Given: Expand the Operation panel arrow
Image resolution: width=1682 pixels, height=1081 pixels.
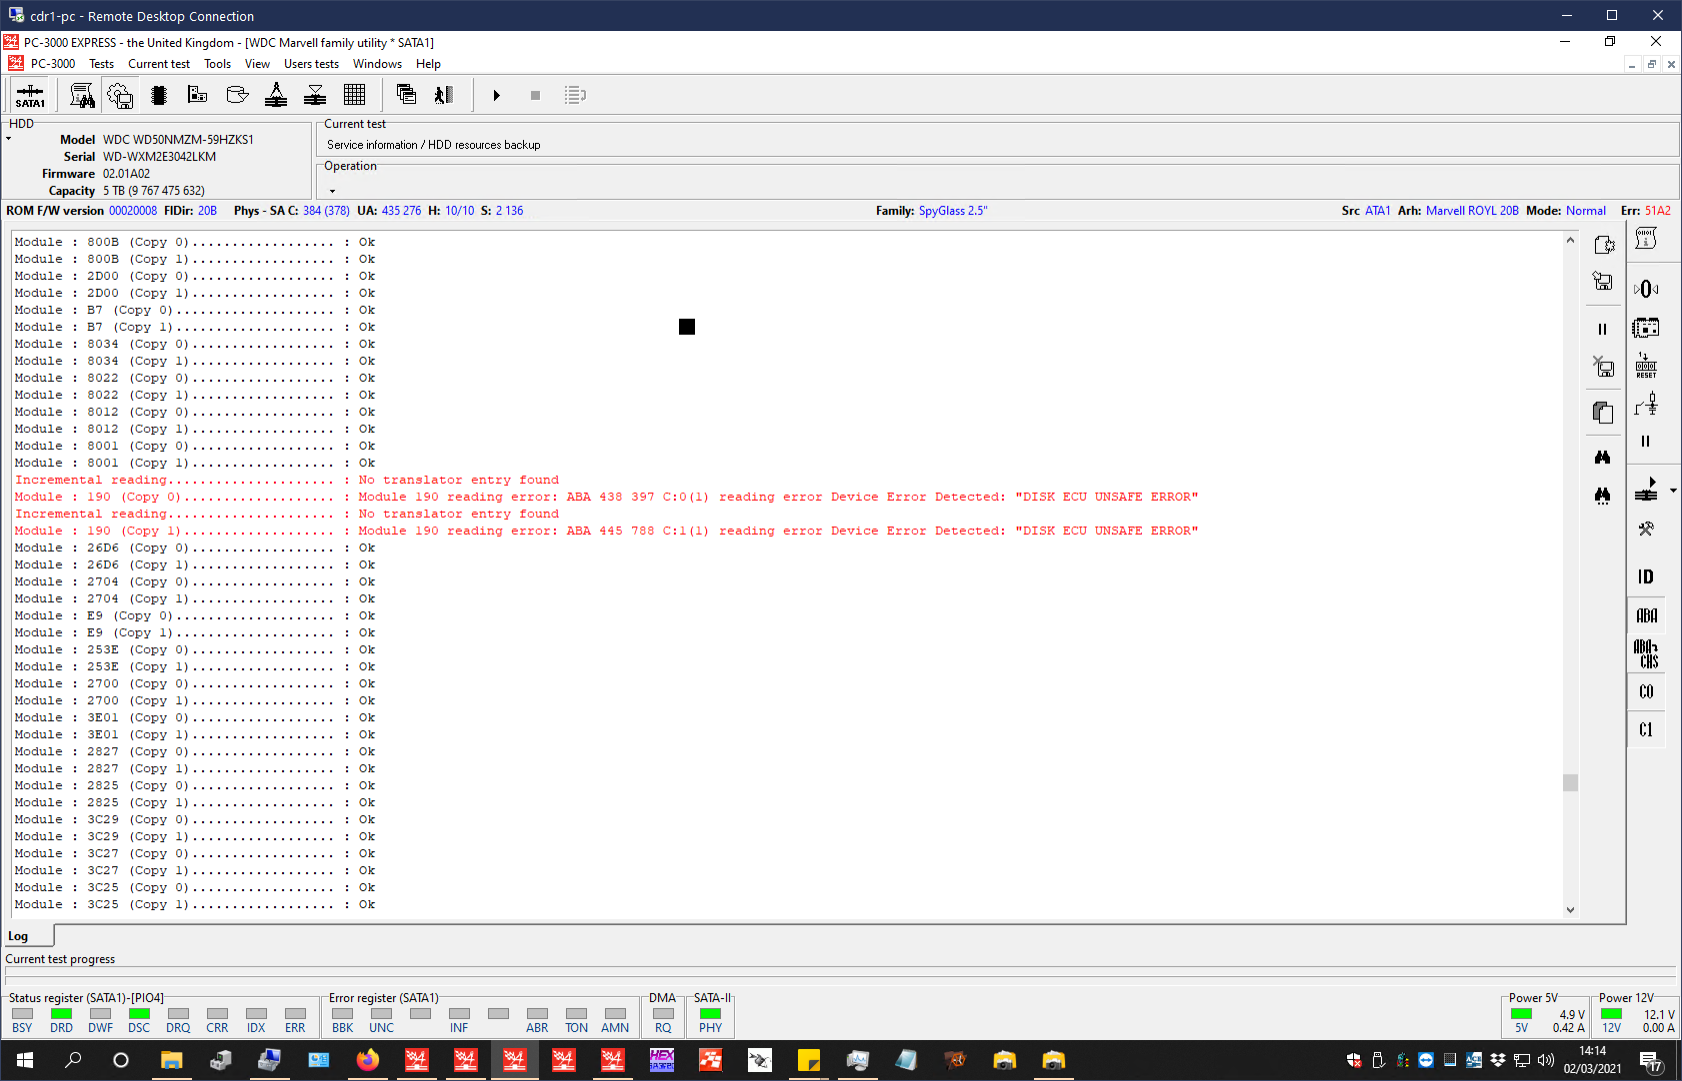Looking at the screenshot, I should pyautogui.click(x=332, y=191).
